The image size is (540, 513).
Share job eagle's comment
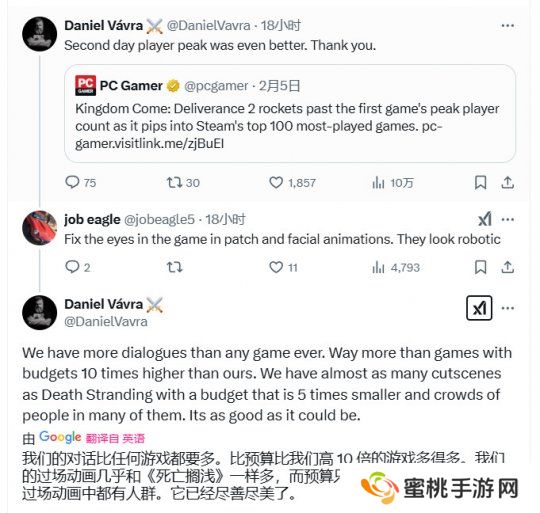pos(508,267)
